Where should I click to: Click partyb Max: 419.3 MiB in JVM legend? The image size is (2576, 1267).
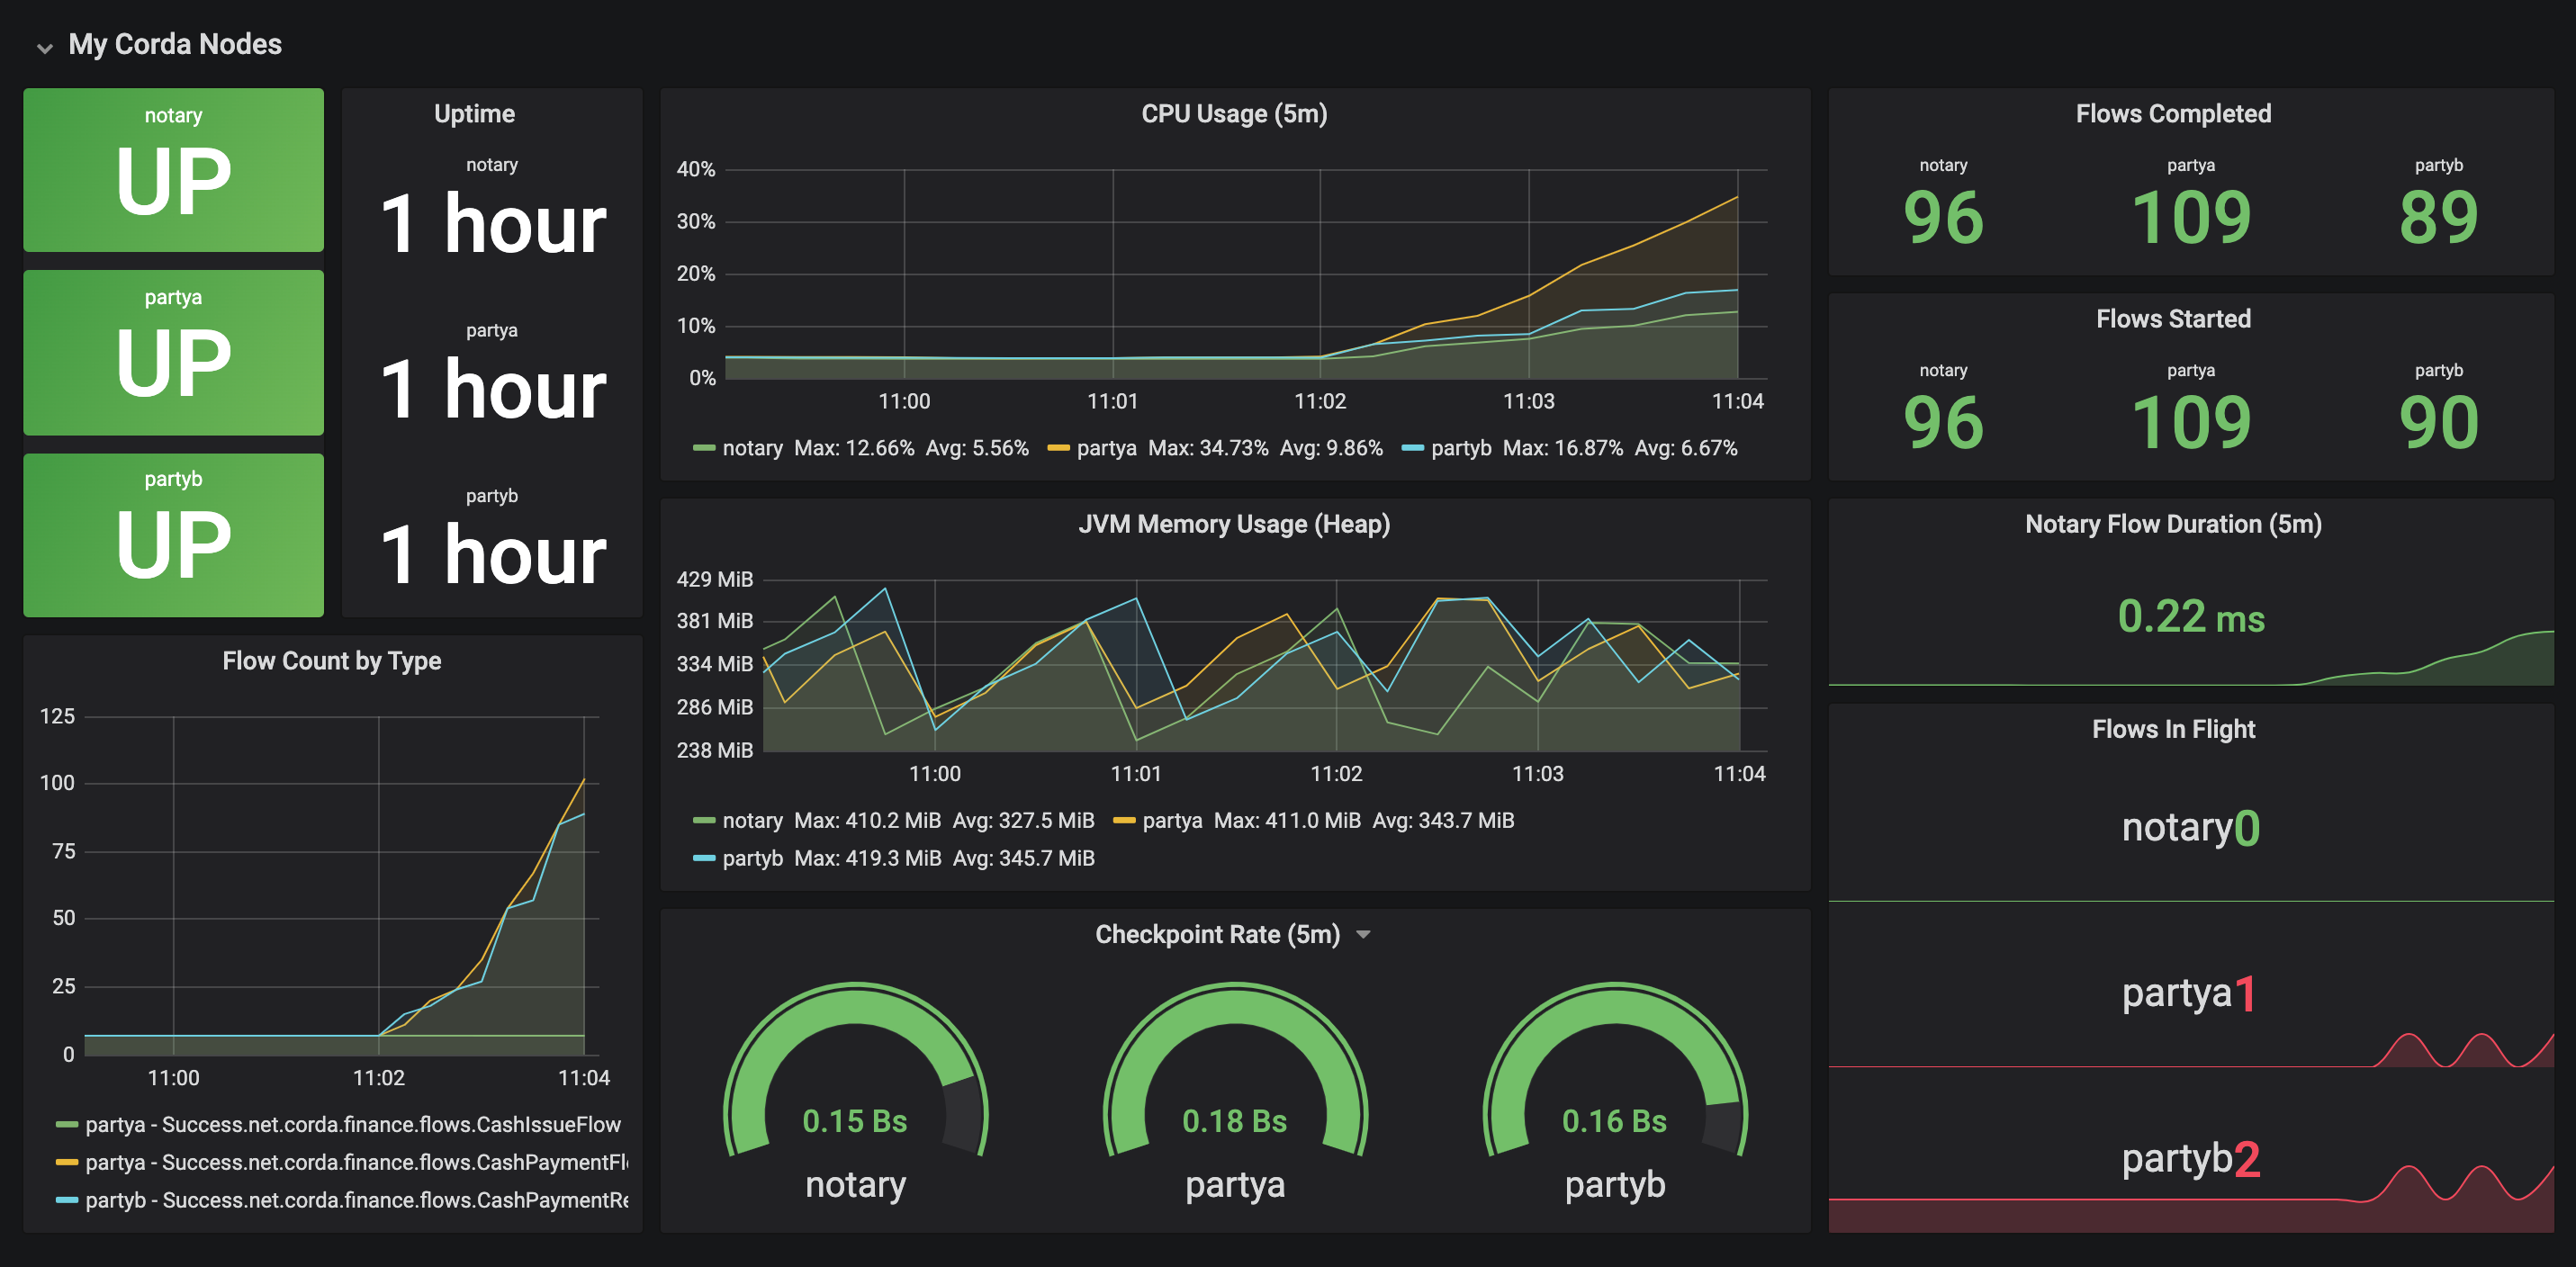pyautogui.click(x=867, y=858)
